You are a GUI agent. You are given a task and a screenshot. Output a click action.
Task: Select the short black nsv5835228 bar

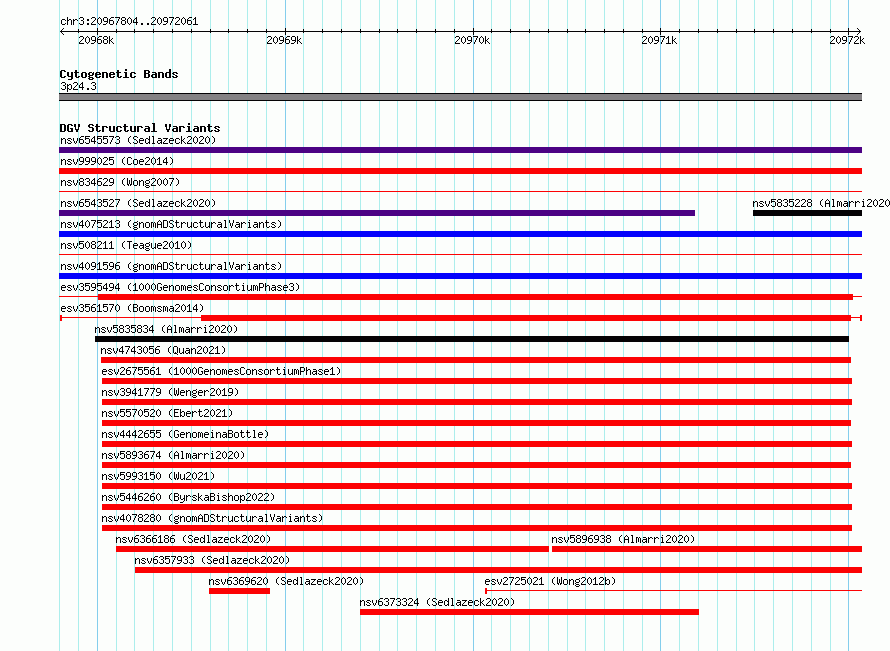(x=807, y=213)
